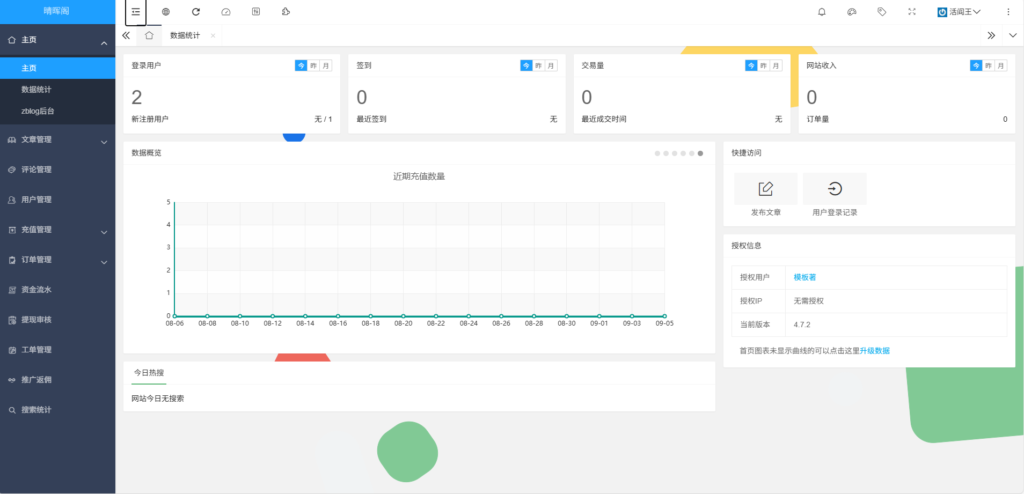The image size is (1024, 494).
Task: Select the 今日热搜 tab
Action: tap(149, 372)
